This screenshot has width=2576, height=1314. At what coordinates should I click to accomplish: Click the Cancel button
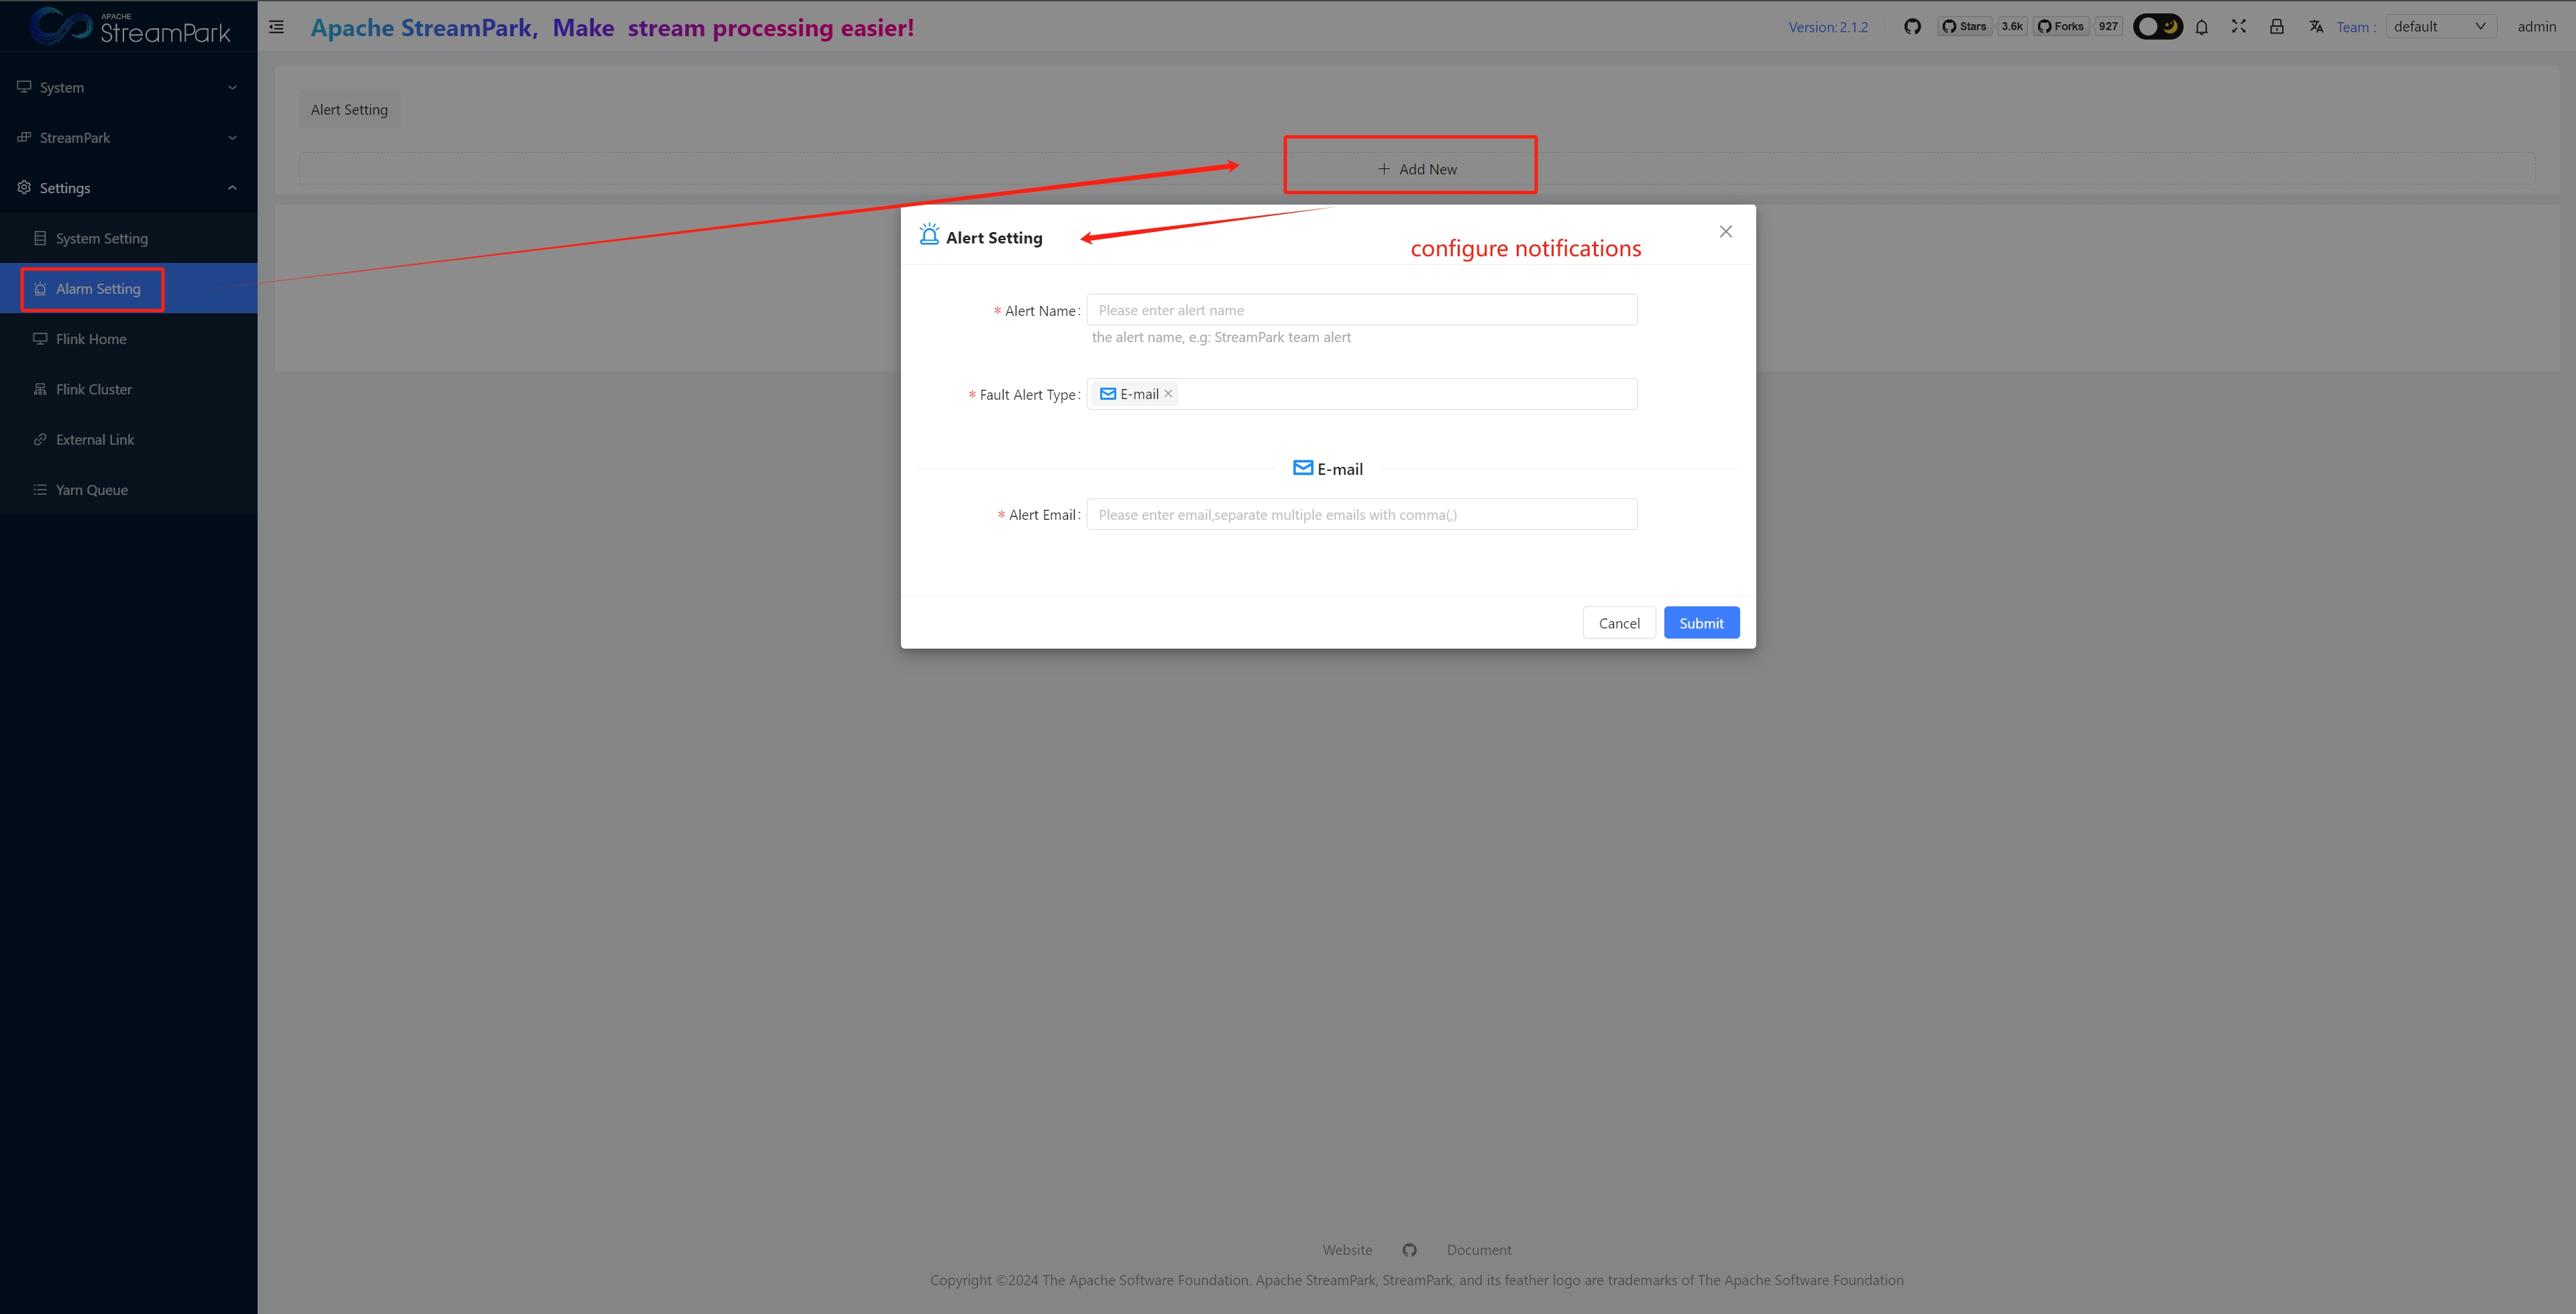click(1618, 623)
